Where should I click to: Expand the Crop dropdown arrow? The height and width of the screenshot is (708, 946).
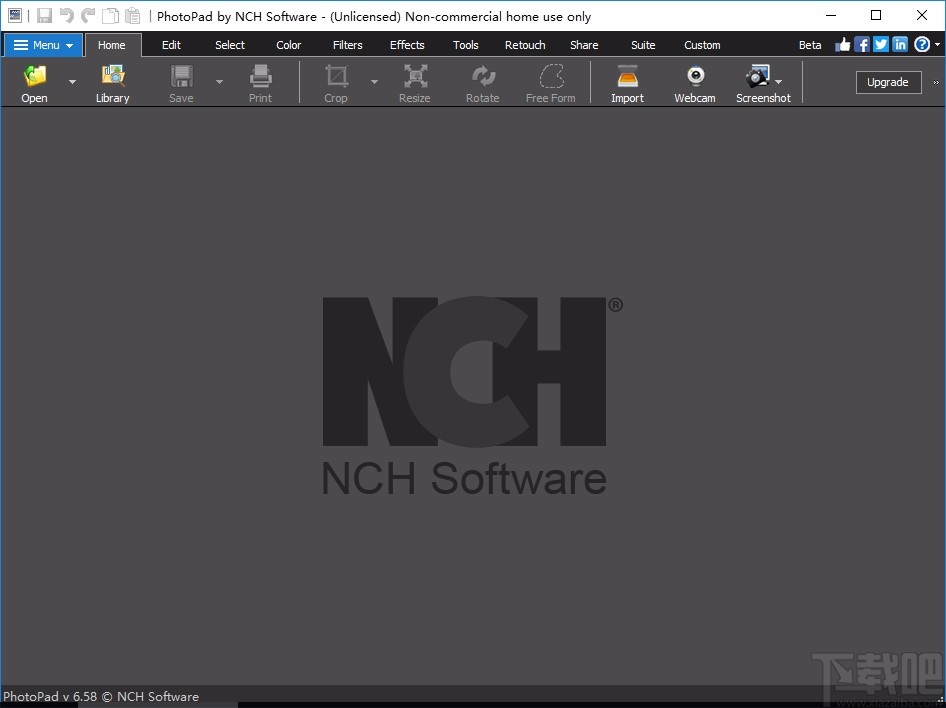coord(375,82)
